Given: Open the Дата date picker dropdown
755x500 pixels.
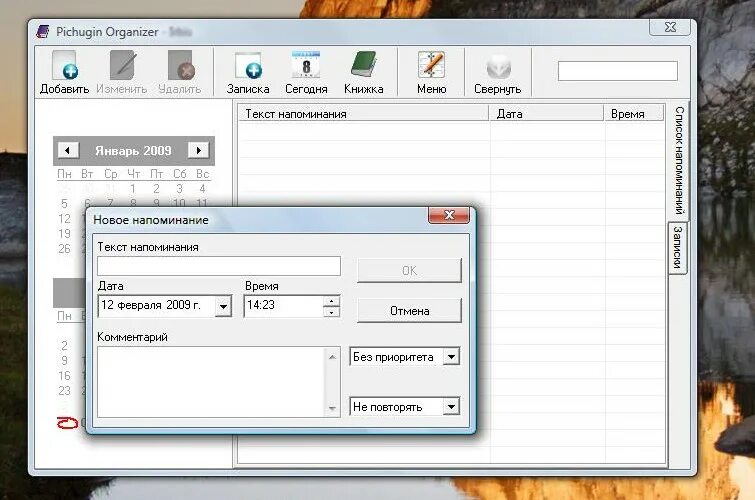Looking at the screenshot, I should [x=223, y=306].
